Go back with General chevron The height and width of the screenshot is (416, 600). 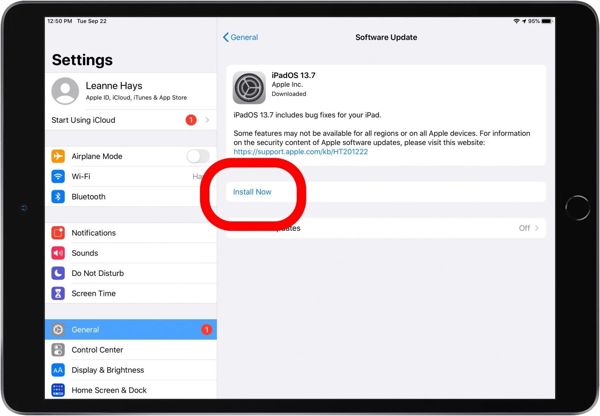(226, 37)
